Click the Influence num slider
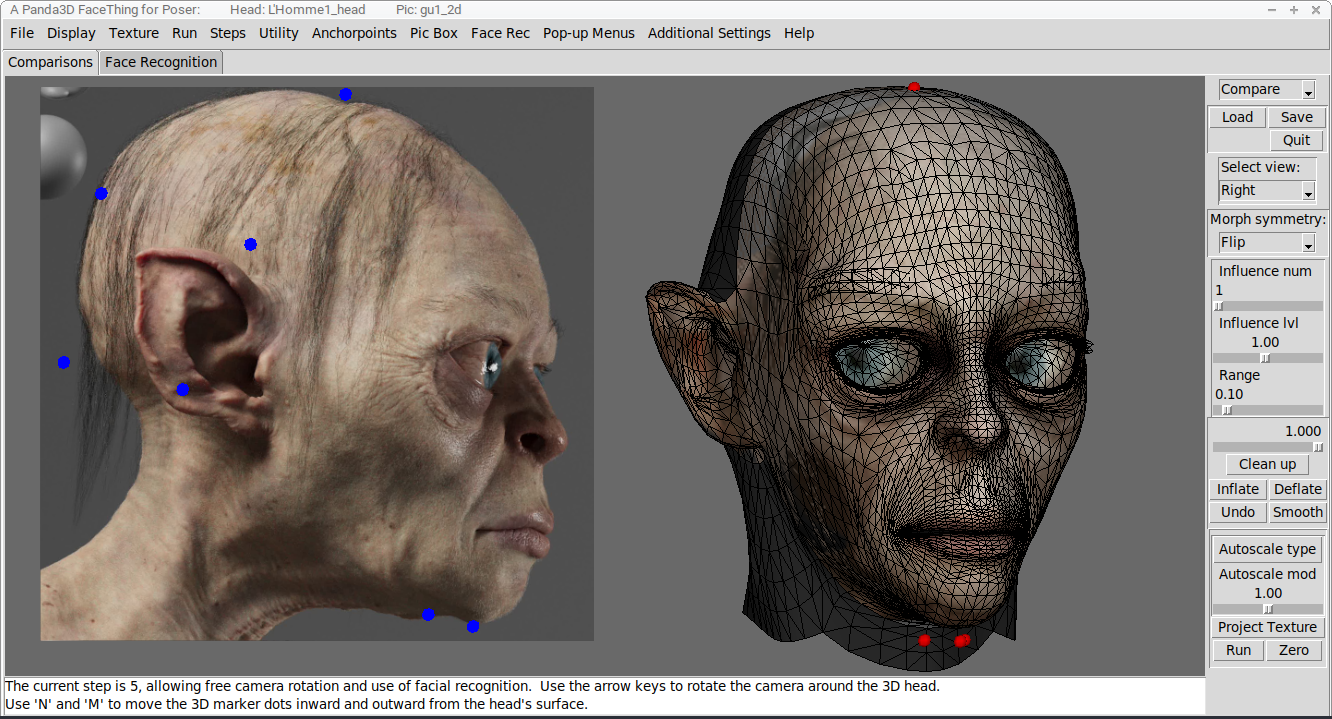 tap(1267, 306)
